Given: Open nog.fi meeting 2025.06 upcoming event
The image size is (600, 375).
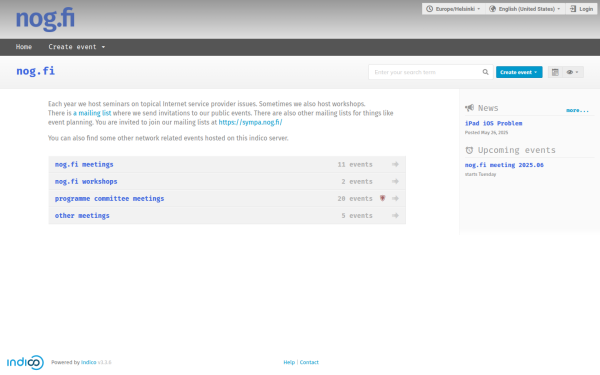Looking at the screenshot, I should (504, 165).
